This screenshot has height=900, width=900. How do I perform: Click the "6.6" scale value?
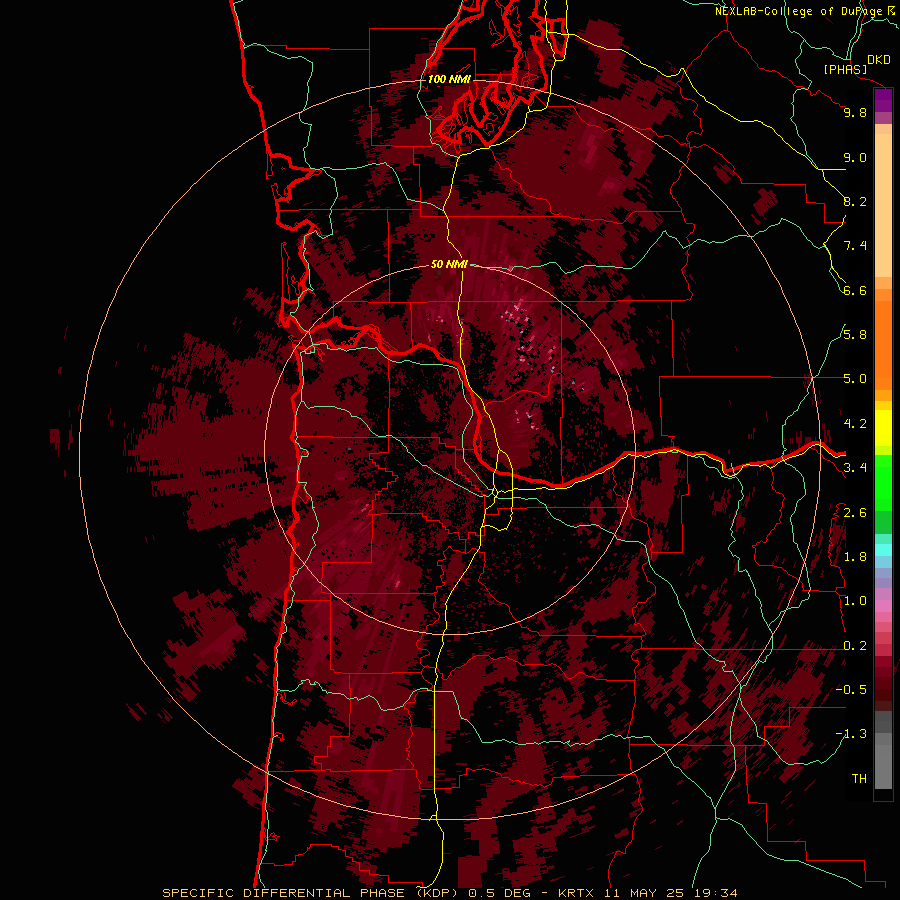(855, 290)
